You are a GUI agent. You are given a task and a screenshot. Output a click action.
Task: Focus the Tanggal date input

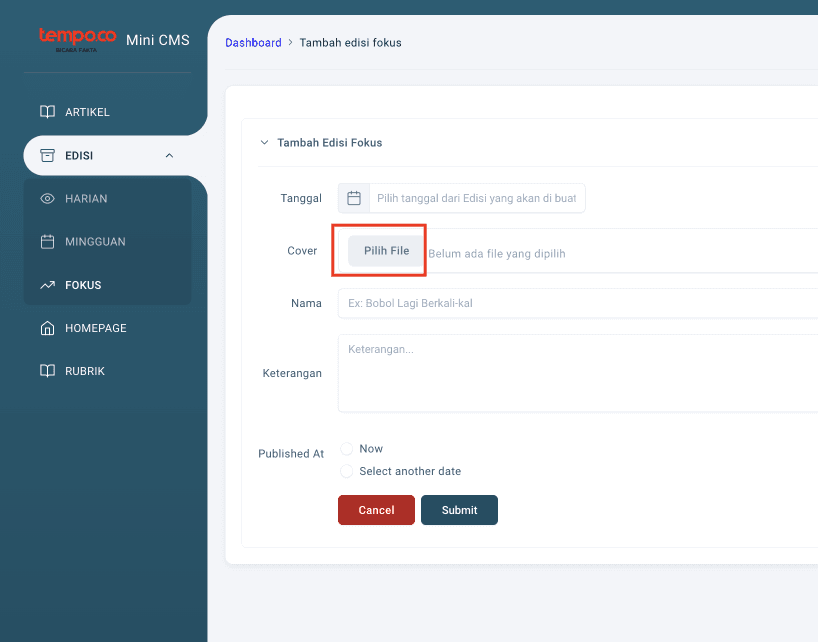[x=477, y=198]
